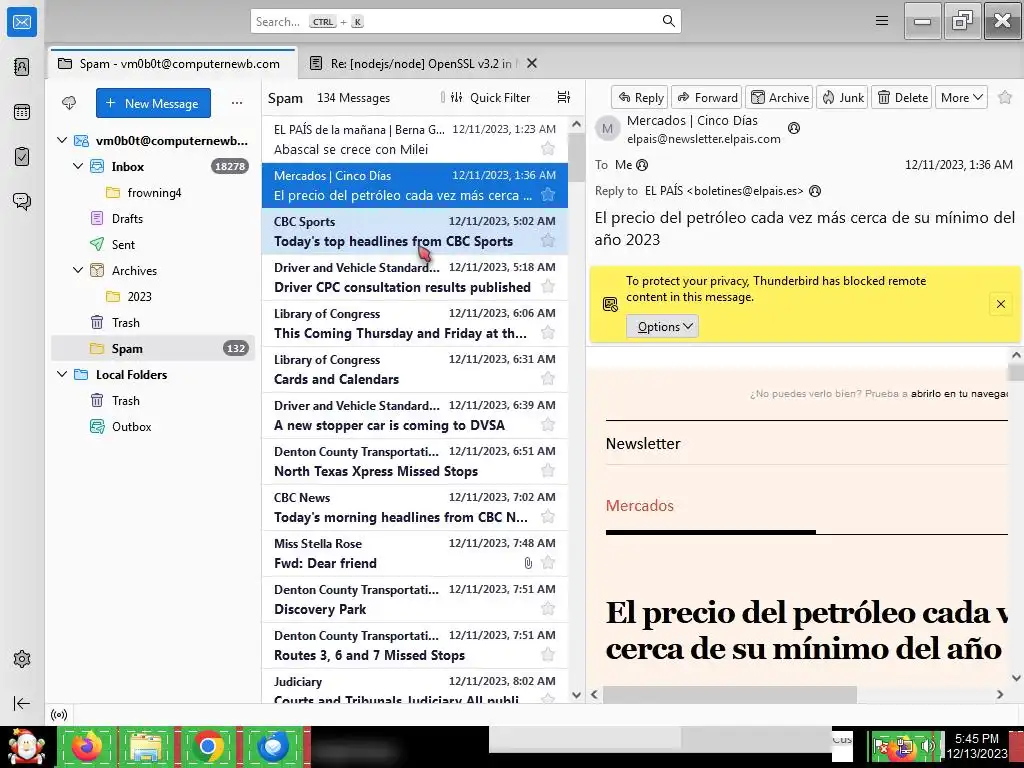Viewport: 1024px width, 768px height.
Task: Open the Address Book sidebar icon
Action: [x=22, y=67]
